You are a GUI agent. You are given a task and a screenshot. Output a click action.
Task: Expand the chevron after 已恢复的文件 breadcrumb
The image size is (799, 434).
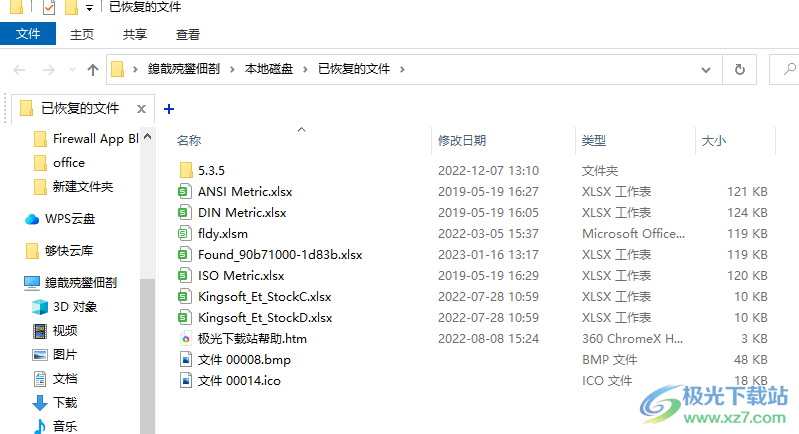[x=402, y=69]
